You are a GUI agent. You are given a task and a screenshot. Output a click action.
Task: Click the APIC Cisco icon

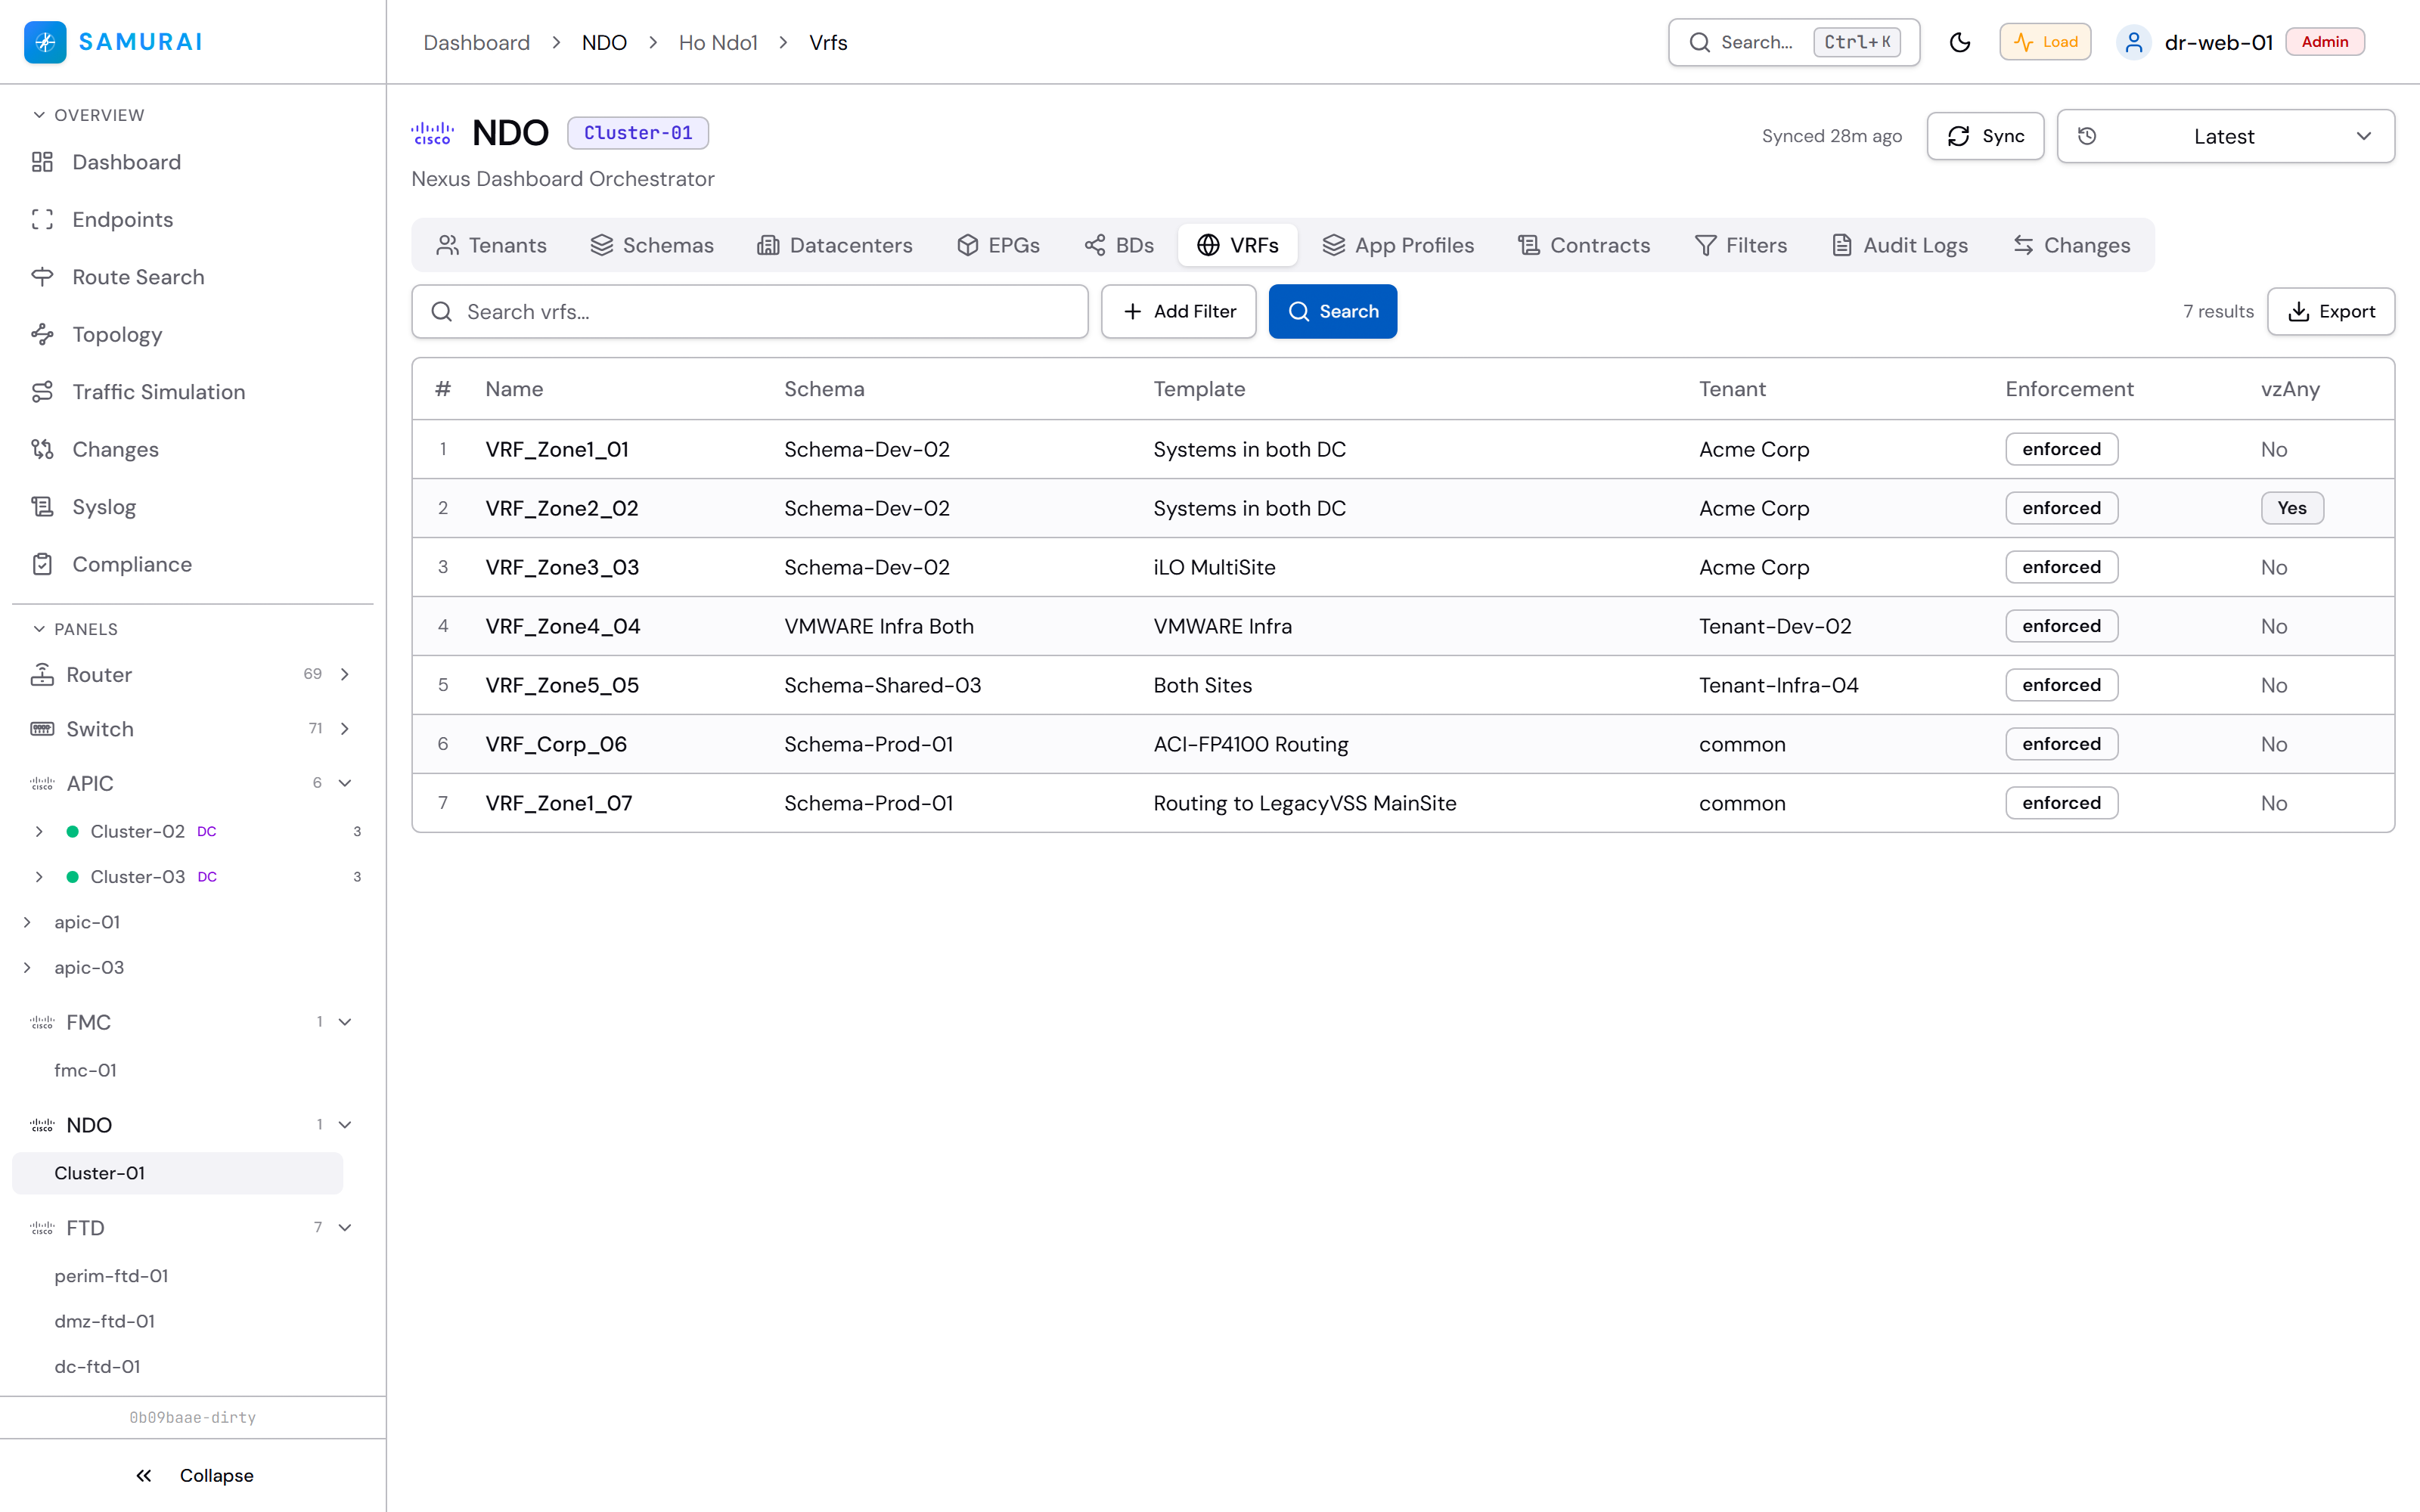(x=42, y=784)
